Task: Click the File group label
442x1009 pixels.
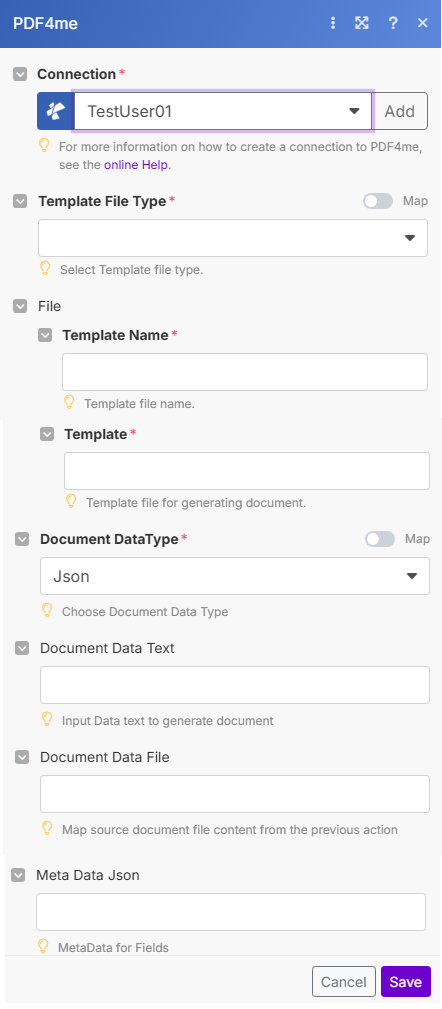Action: 50,306
